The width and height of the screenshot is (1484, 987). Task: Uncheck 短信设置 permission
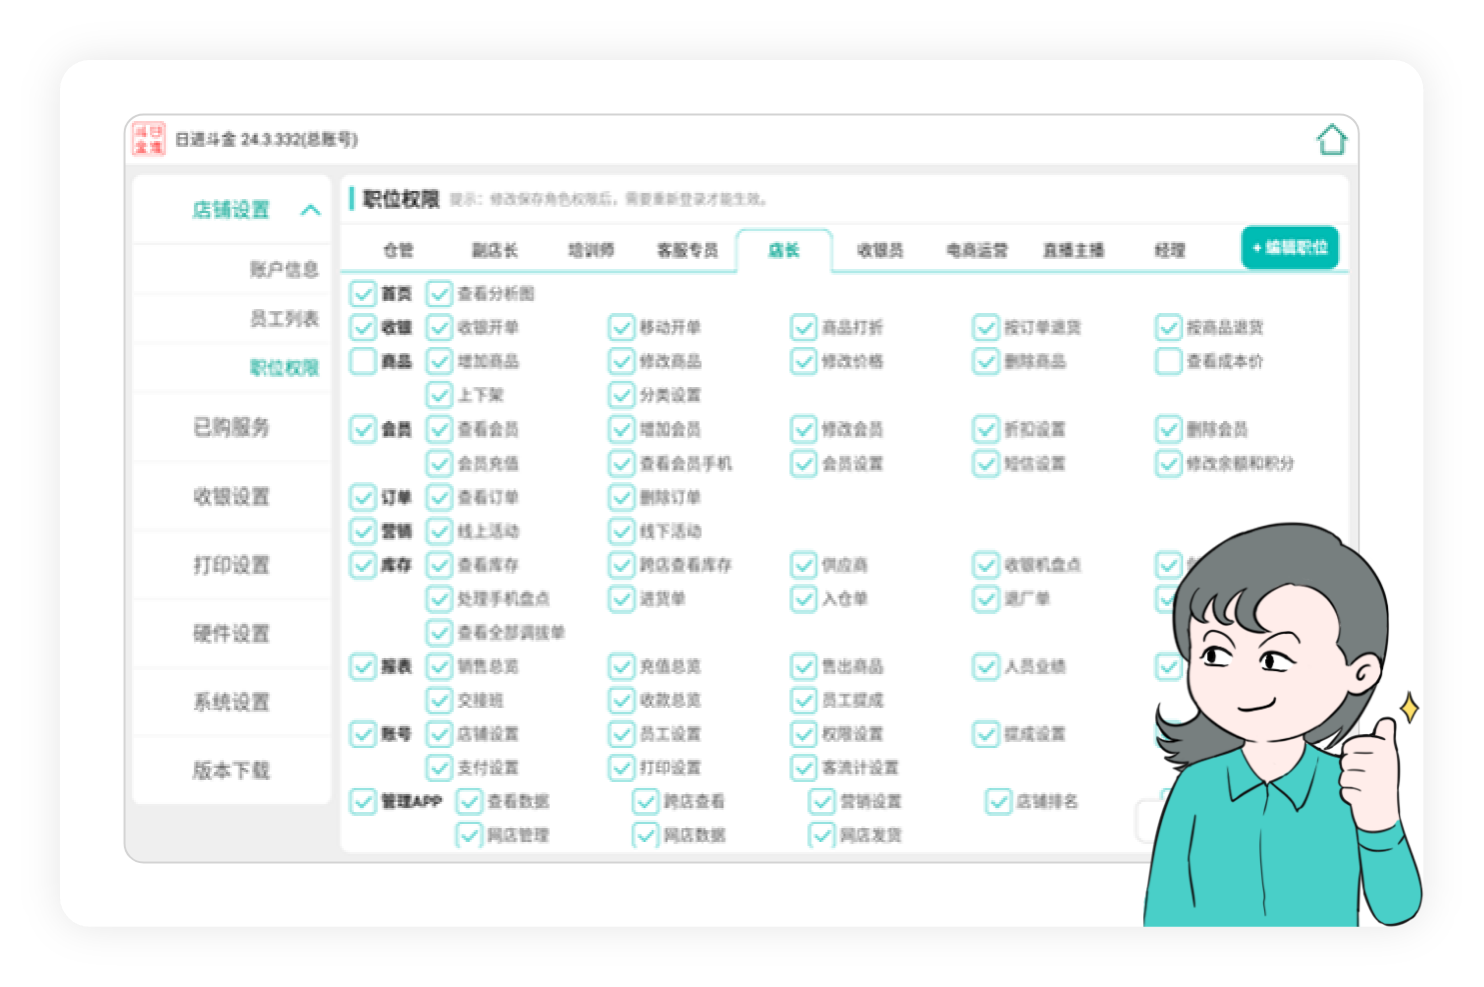pyautogui.click(x=986, y=464)
